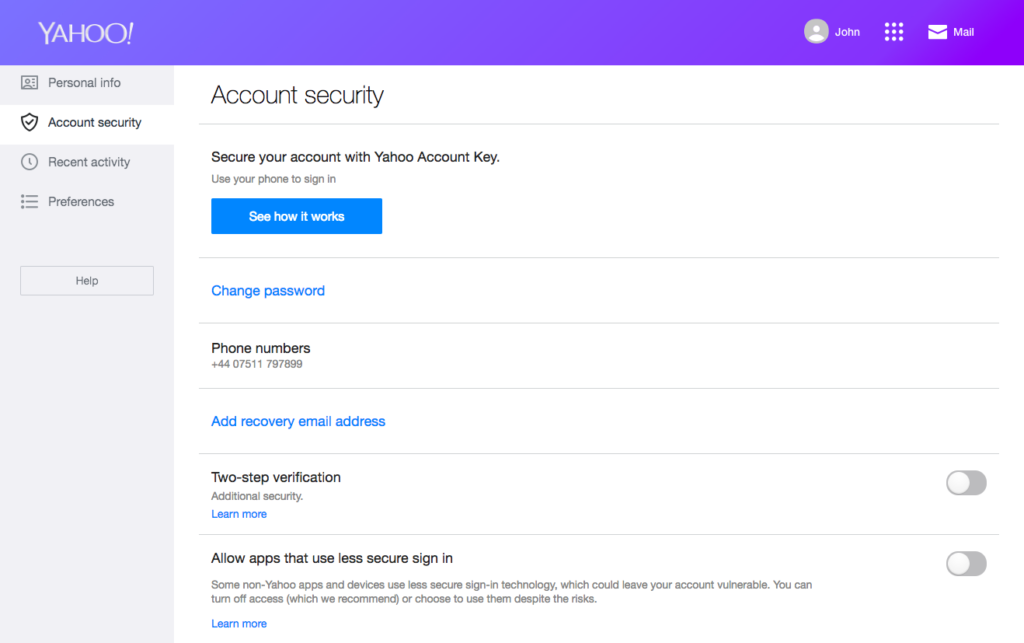The width and height of the screenshot is (1024, 643).
Task: Click Add recovery email address link
Action: click(x=298, y=422)
